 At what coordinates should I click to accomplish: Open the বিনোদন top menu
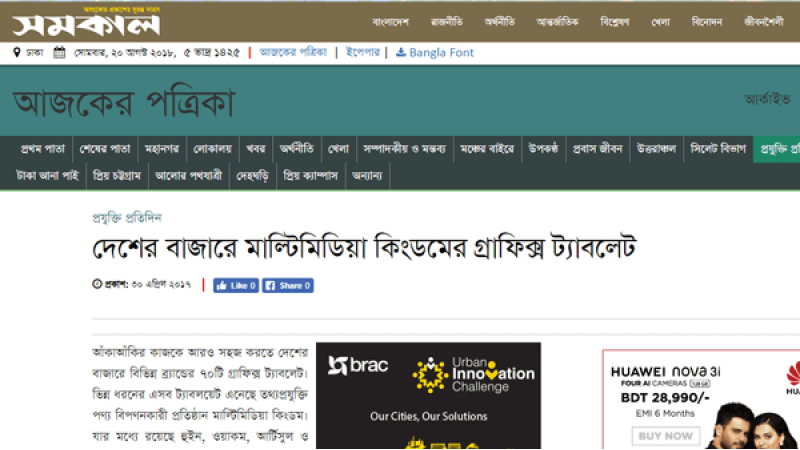pyautogui.click(x=707, y=22)
